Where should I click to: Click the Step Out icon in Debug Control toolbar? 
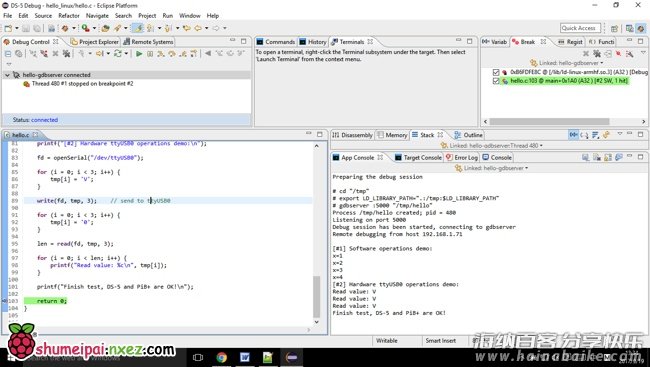(x=182, y=53)
